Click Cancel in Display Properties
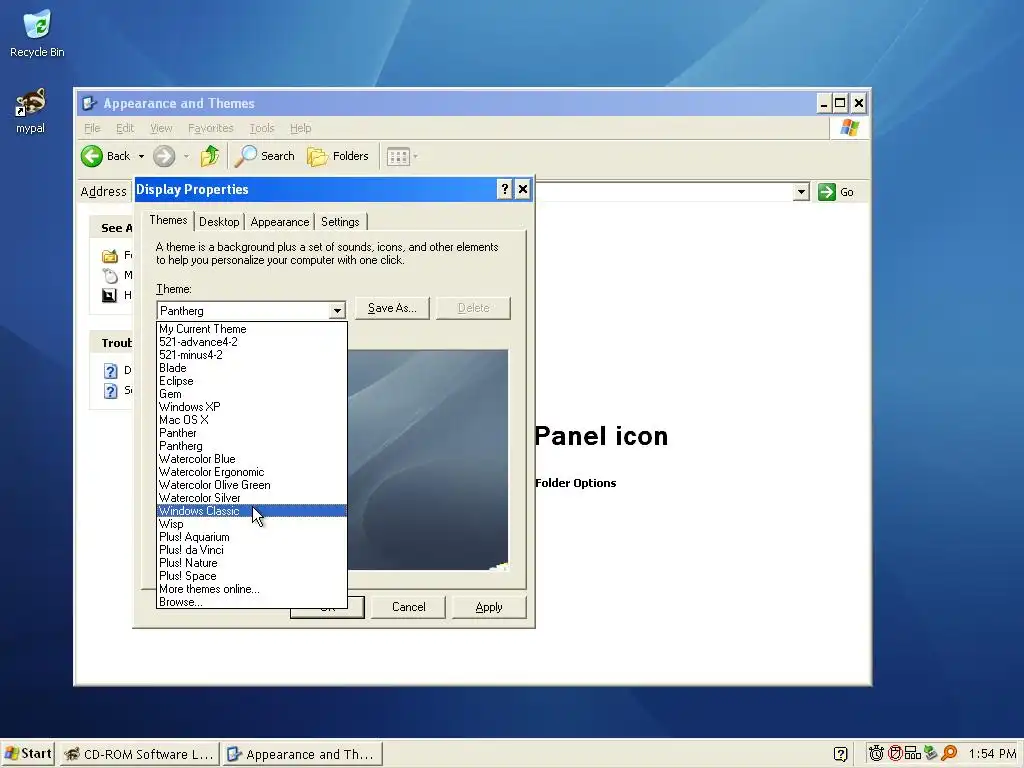Viewport: 1024px width, 768px height. (409, 607)
